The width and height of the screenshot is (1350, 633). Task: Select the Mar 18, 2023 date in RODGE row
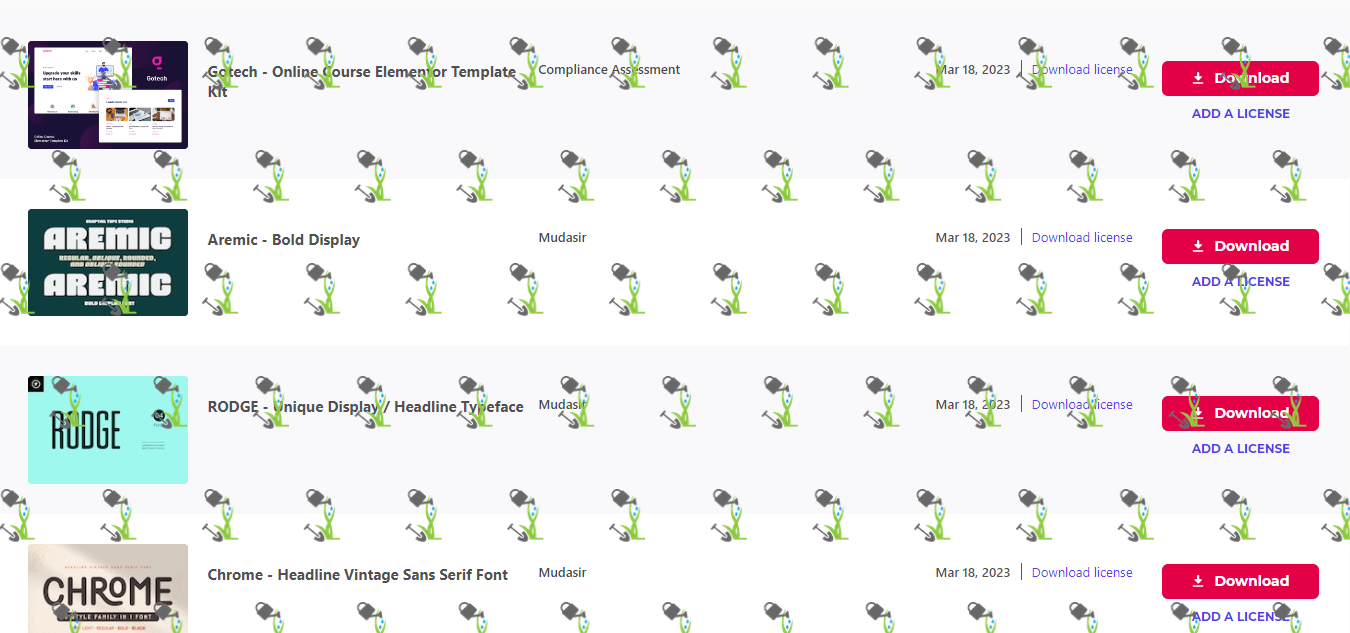point(973,405)
